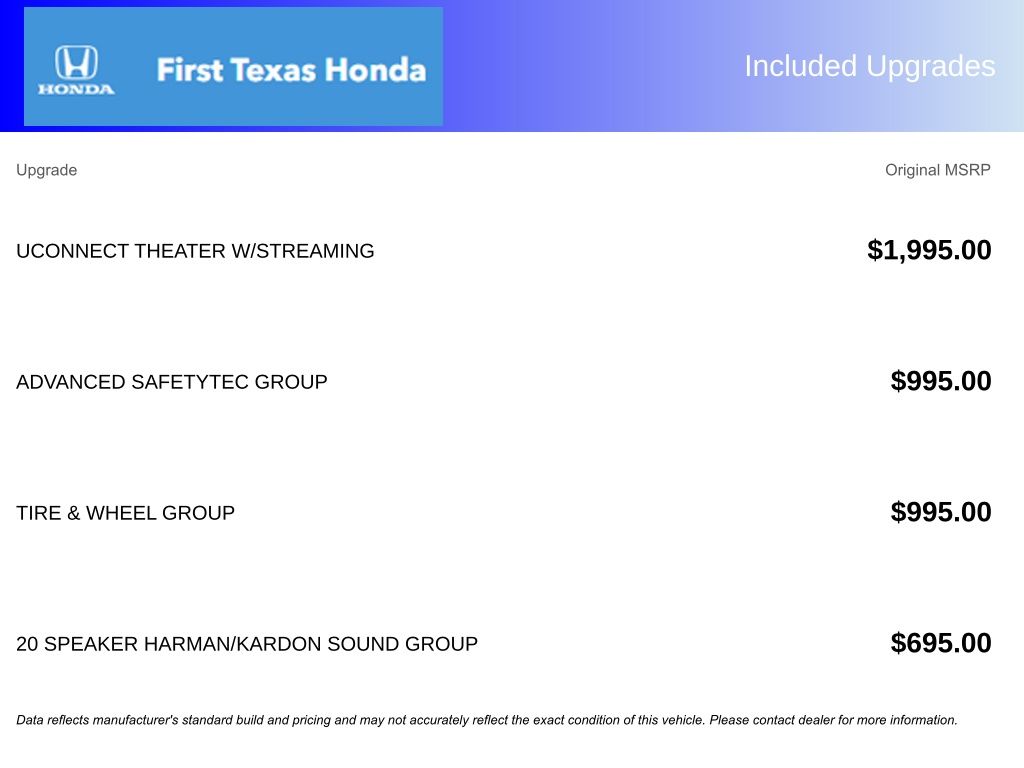This screenshot has width=1024, height=768.
Task: Click the Included Upgrades heading
Action: tap(869, 66)
